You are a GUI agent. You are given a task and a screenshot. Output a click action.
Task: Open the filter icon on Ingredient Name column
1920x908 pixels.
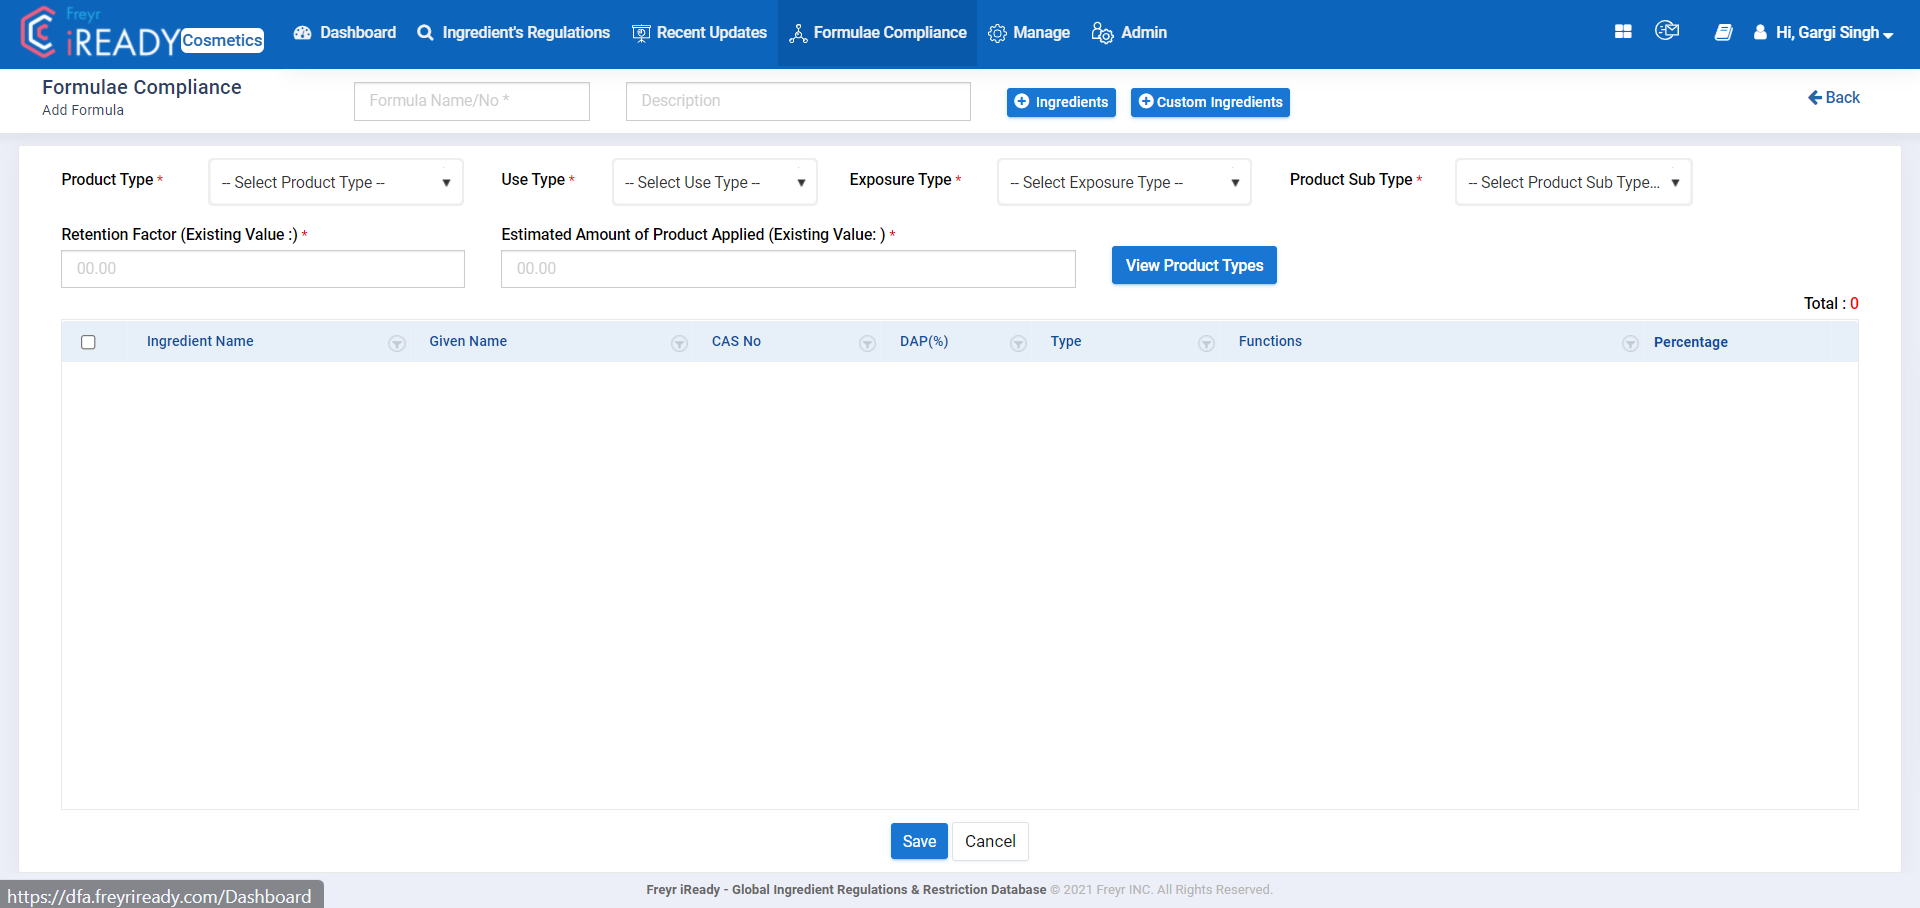click(x=396, y=343)
